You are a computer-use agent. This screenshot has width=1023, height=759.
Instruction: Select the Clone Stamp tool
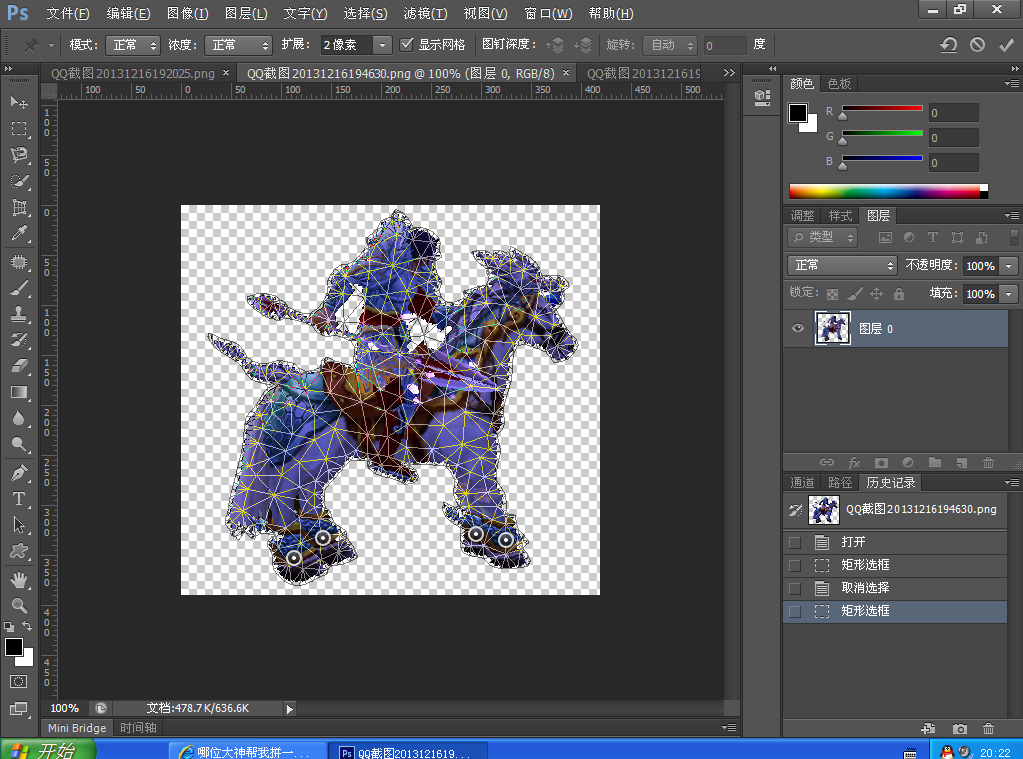(19, 314)
